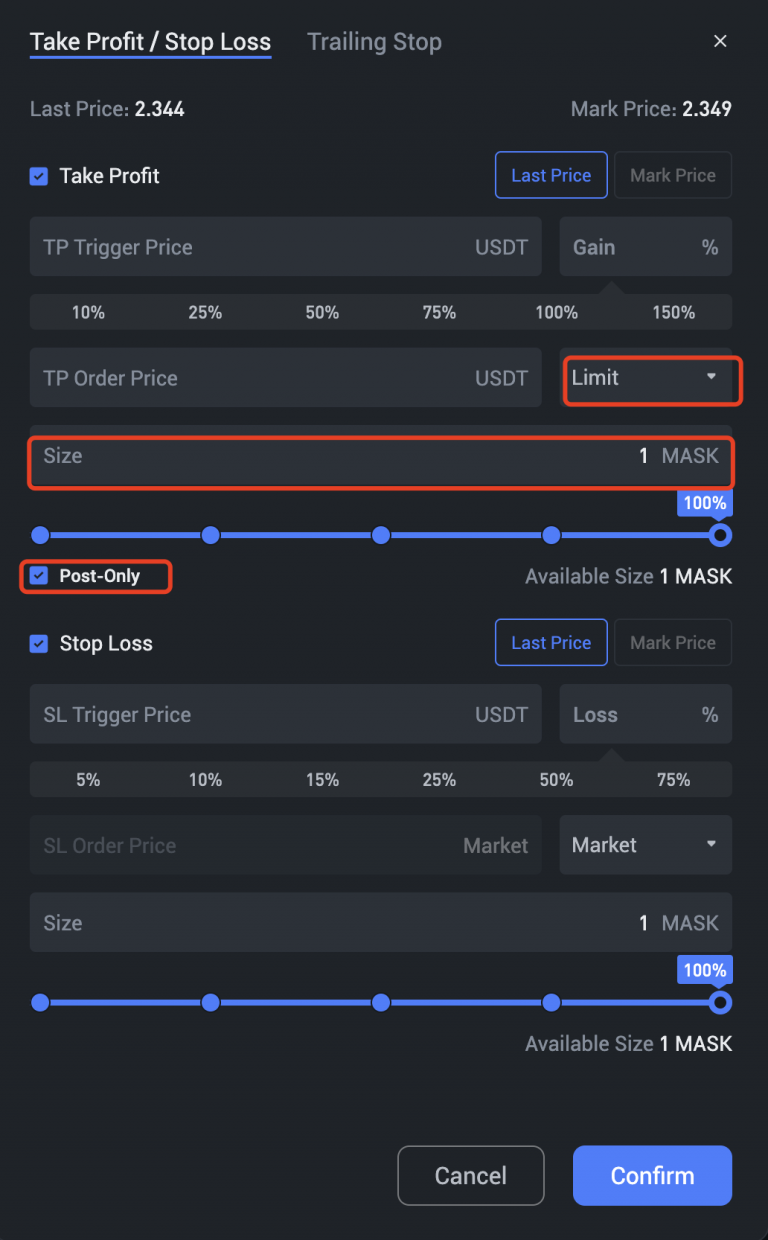Select Mark Price for Take Profit trigger

pyautogui.click(x=673, y=175)
